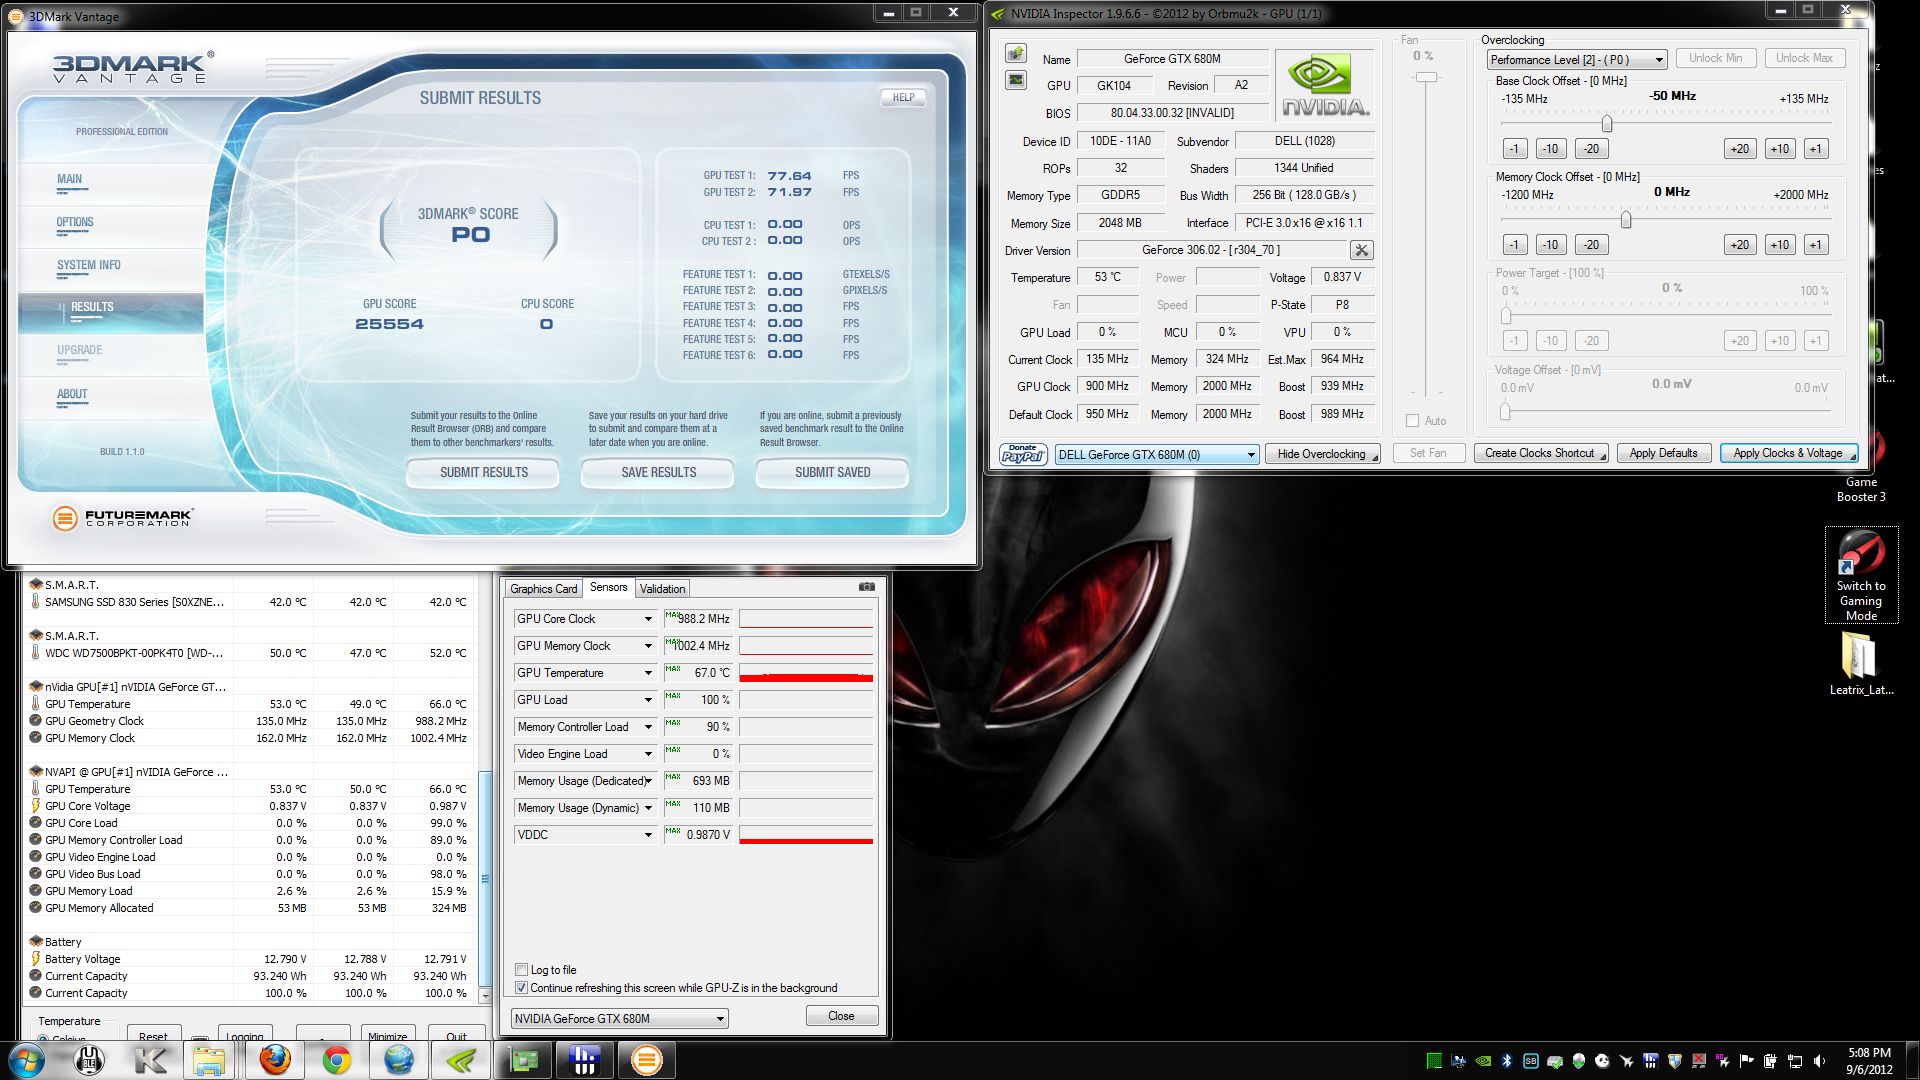
Task: Open Google Chrome from the taskbar
Action: tap(336, 1060)
